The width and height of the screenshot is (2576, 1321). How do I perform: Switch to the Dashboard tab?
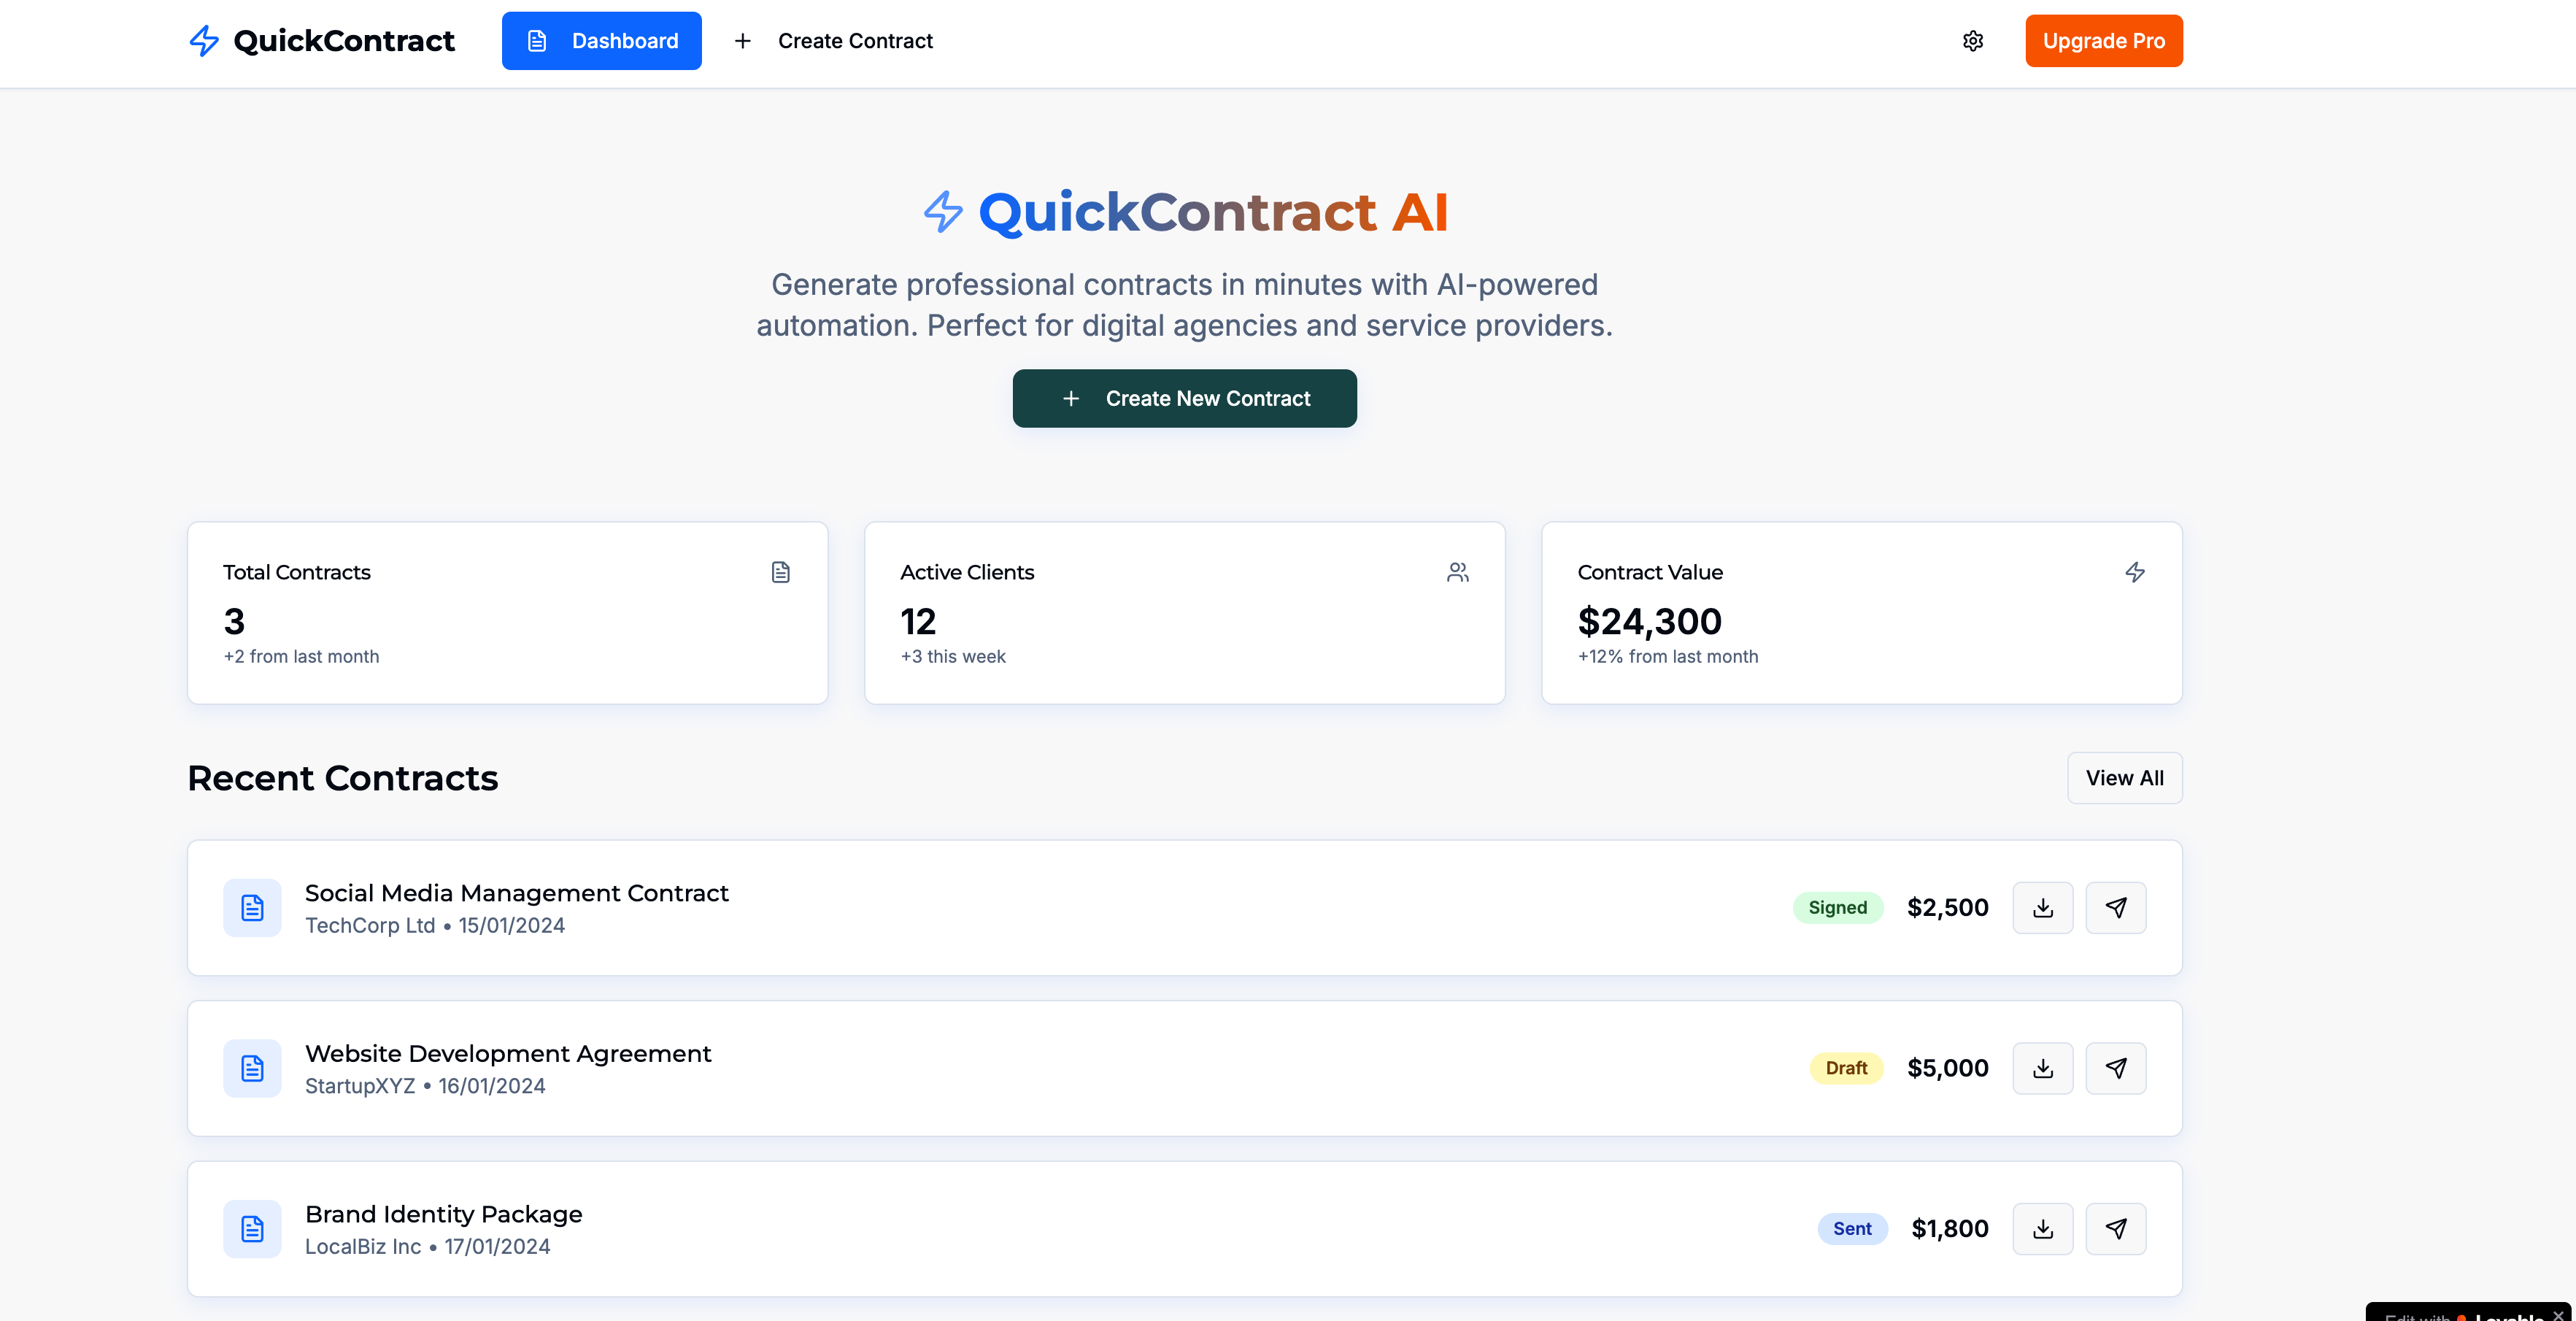601,41
